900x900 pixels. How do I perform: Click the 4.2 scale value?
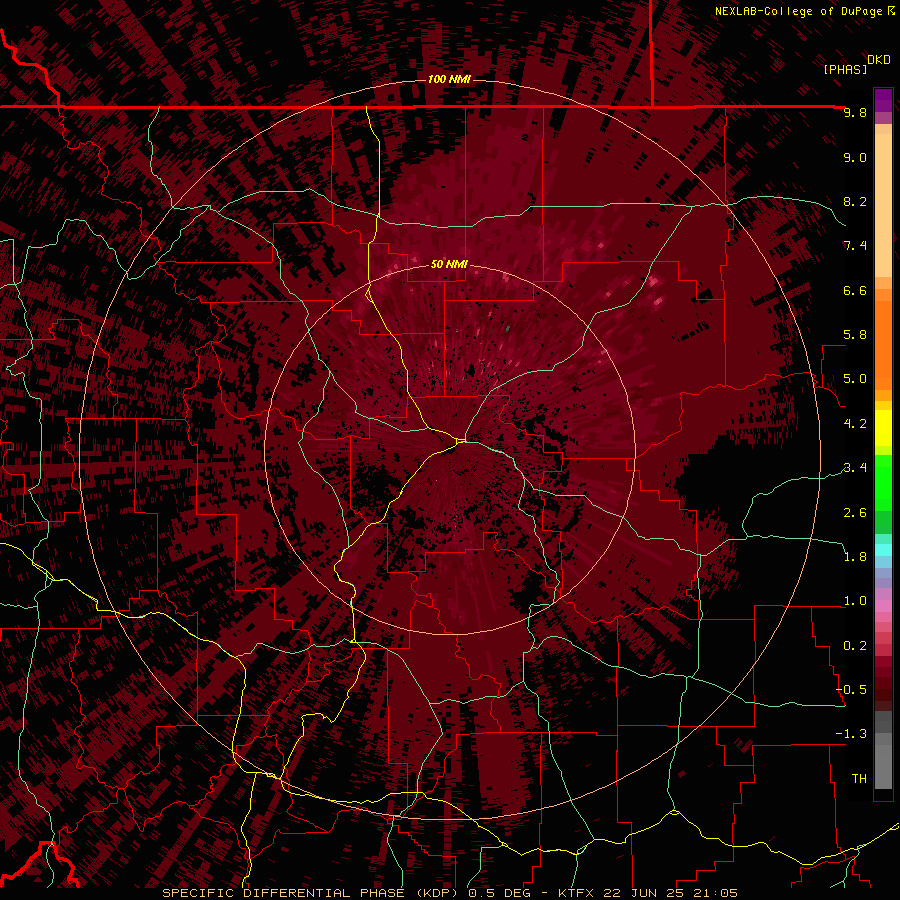[855, 424]
